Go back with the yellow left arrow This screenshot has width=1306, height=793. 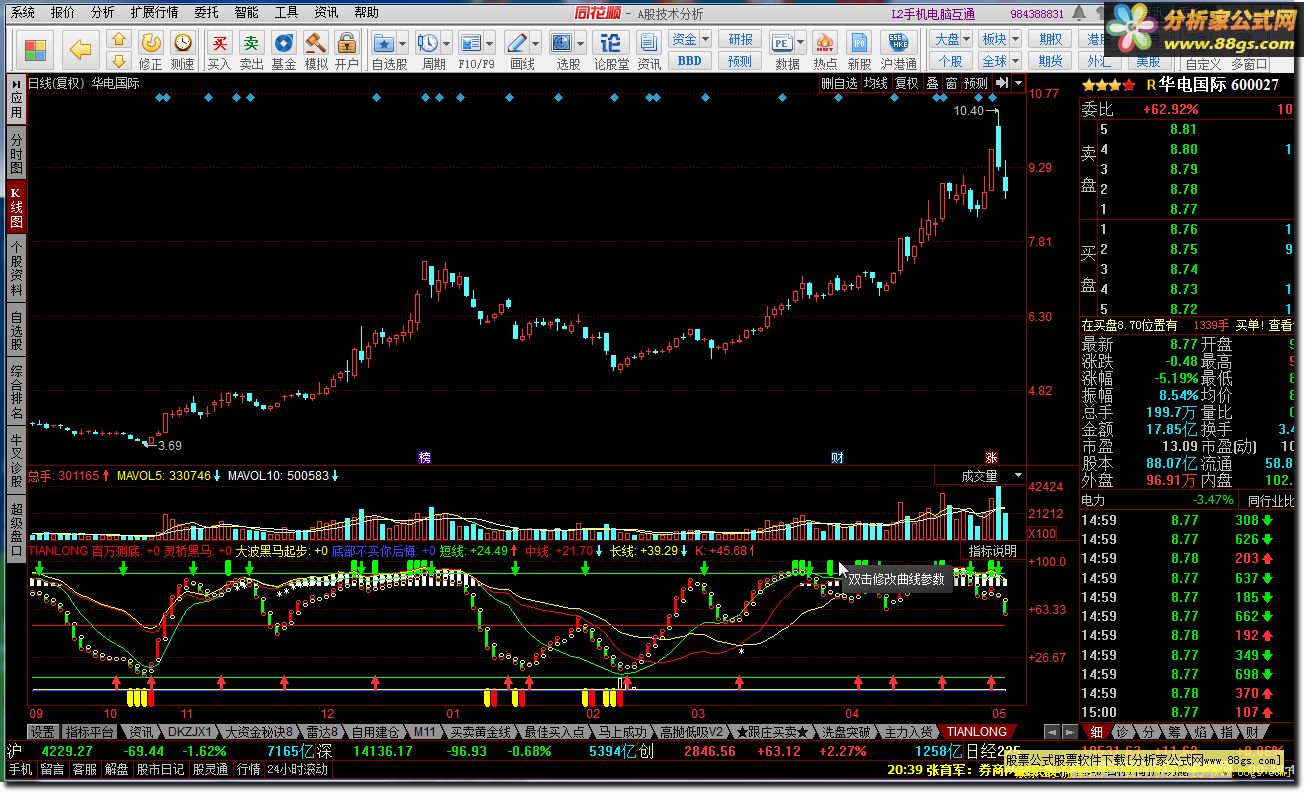(81, 50)
